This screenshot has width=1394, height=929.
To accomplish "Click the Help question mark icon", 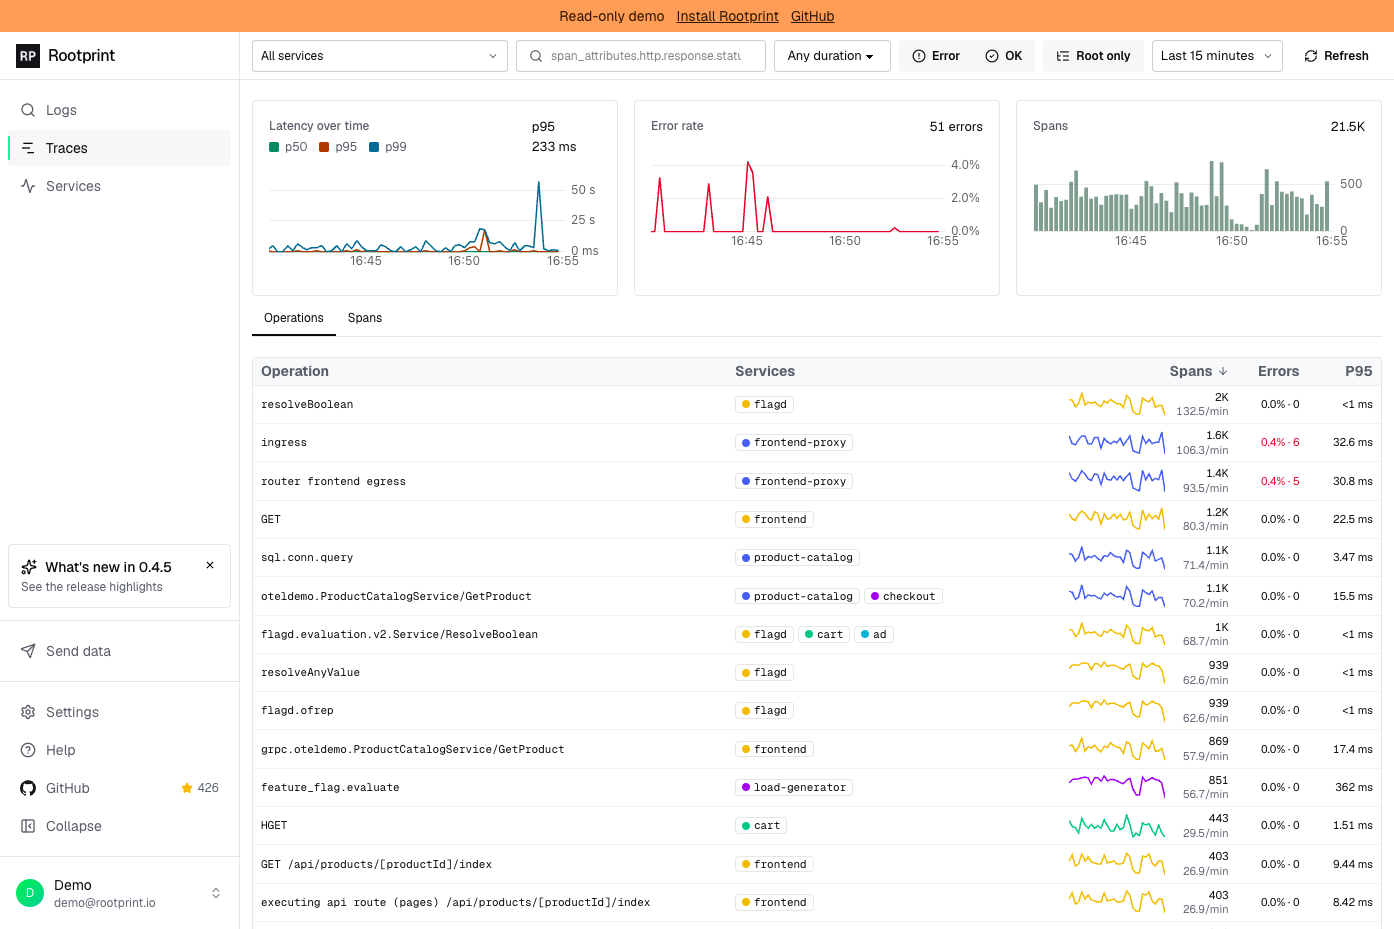I will pos(28,750).
